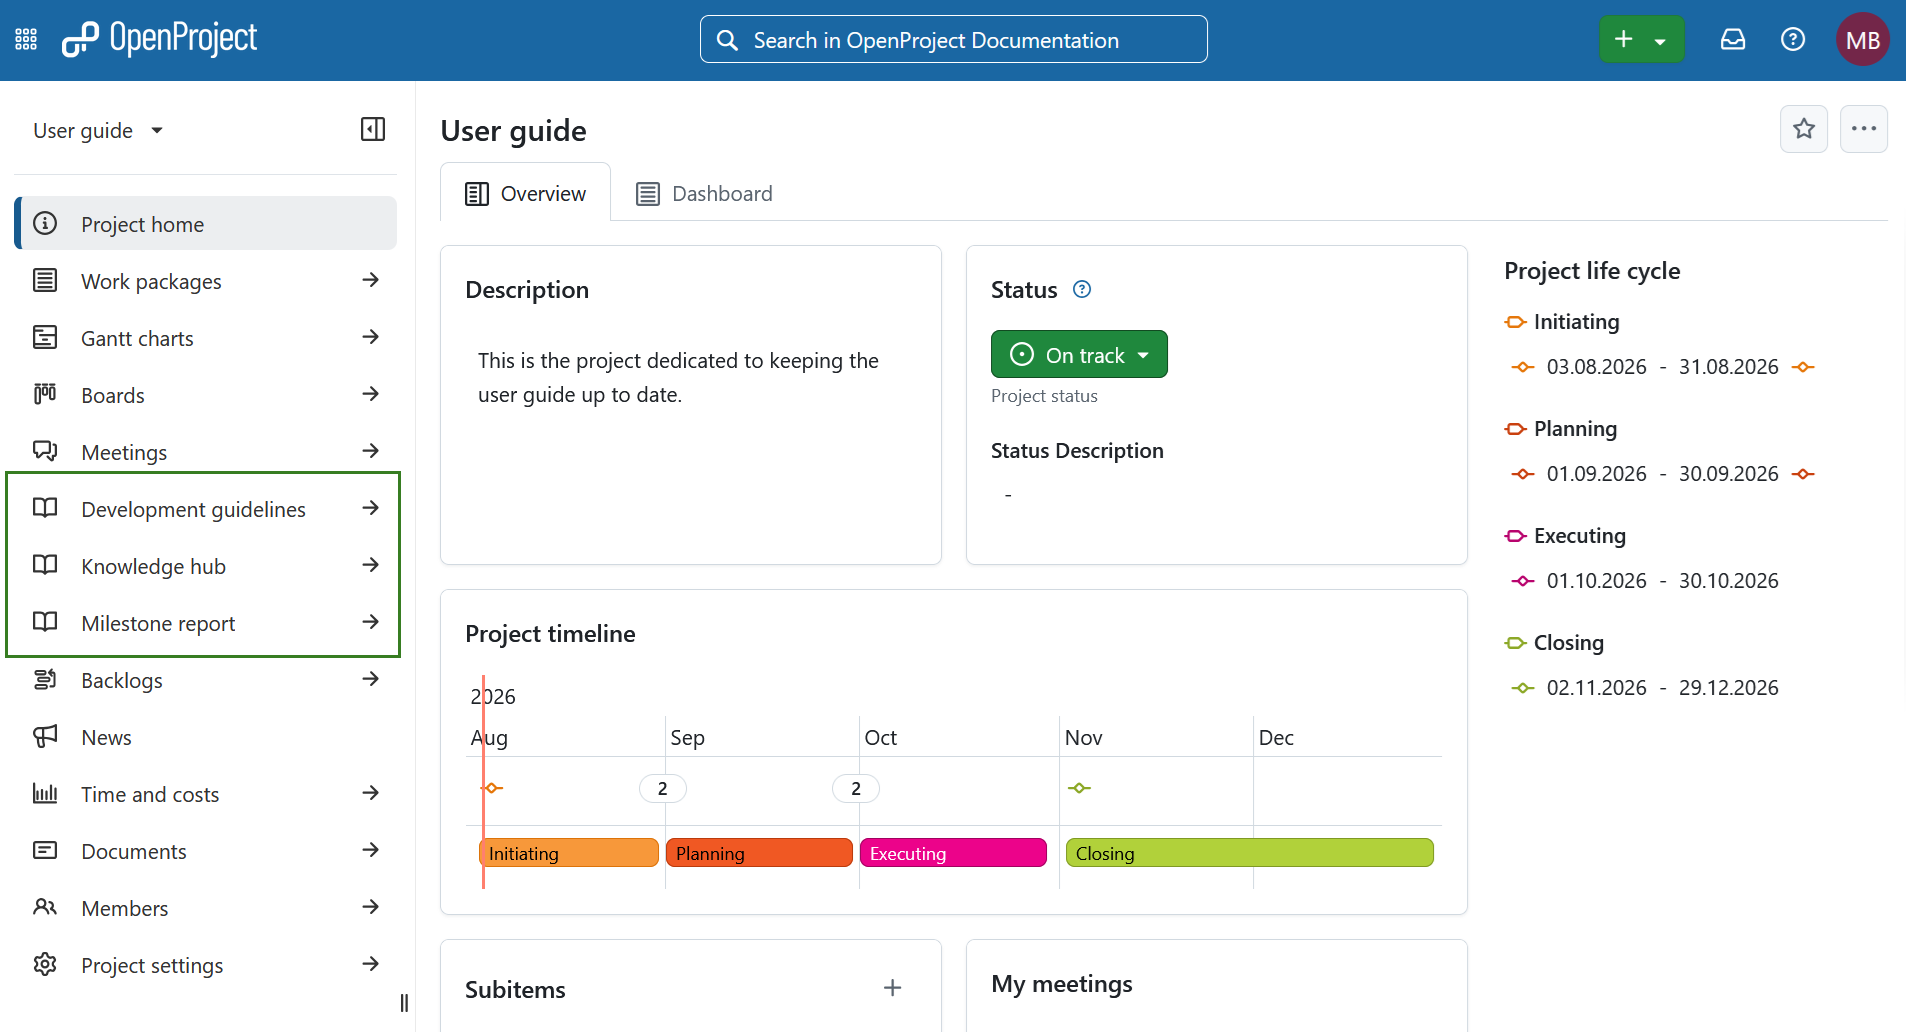This screenshot has height=1032, width=1906.
Task: Open the more actions three-dot menu
Action: [1864, 129]
